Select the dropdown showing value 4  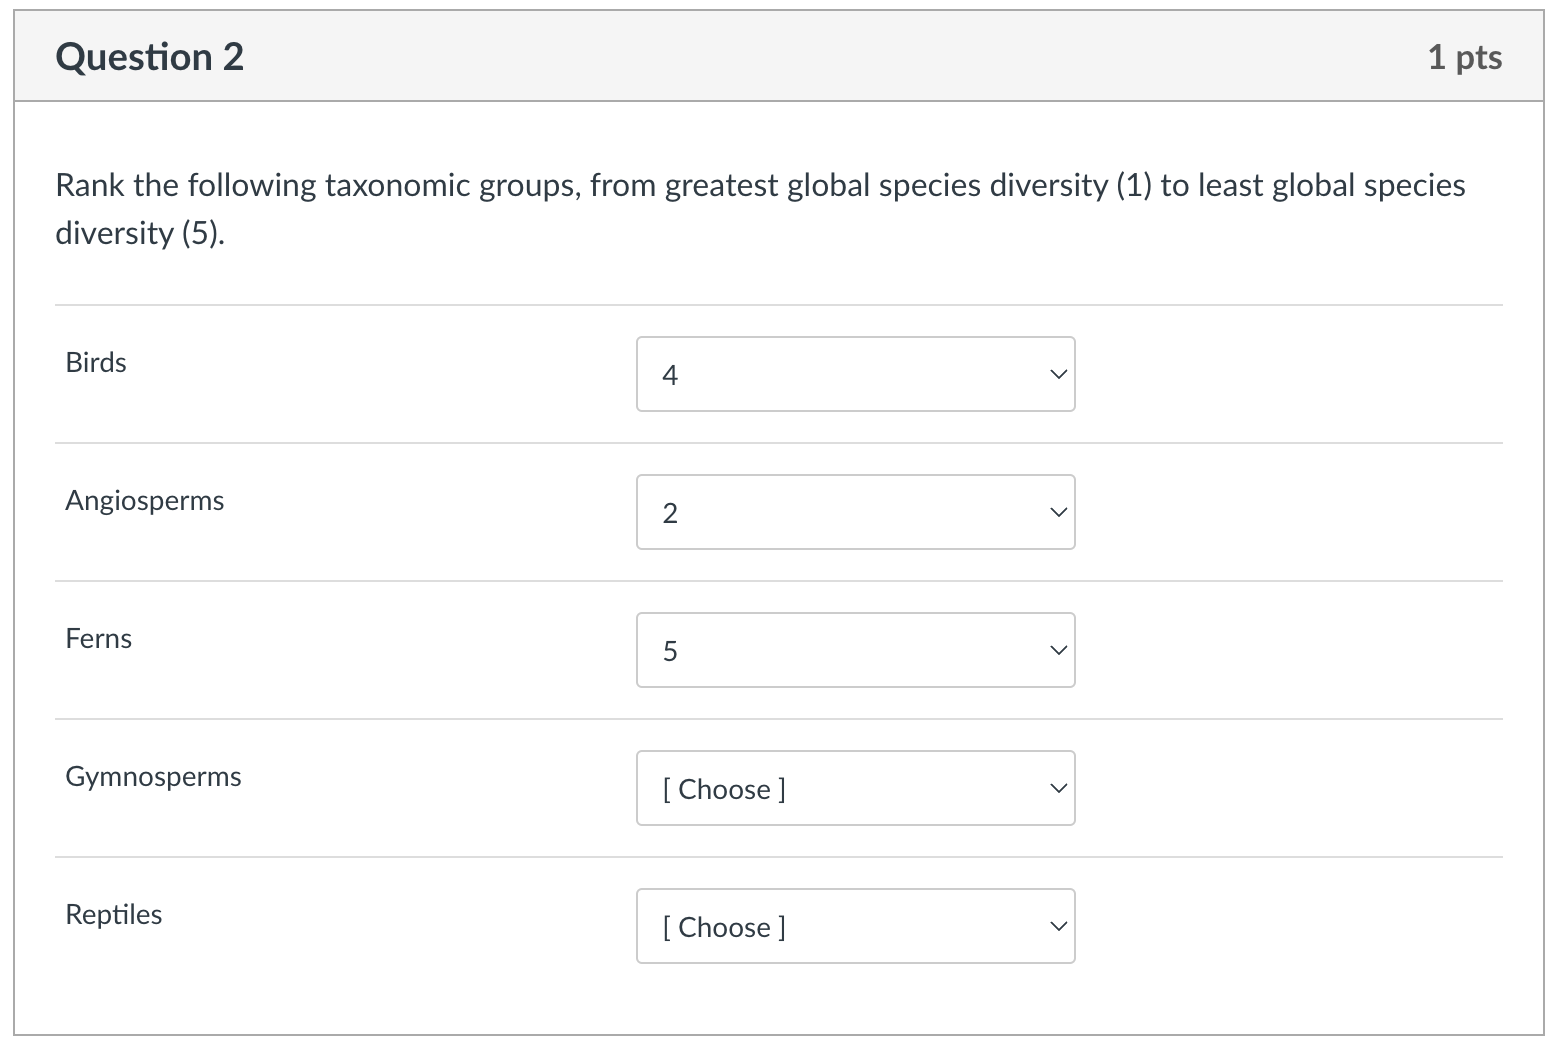pos(854,374)
